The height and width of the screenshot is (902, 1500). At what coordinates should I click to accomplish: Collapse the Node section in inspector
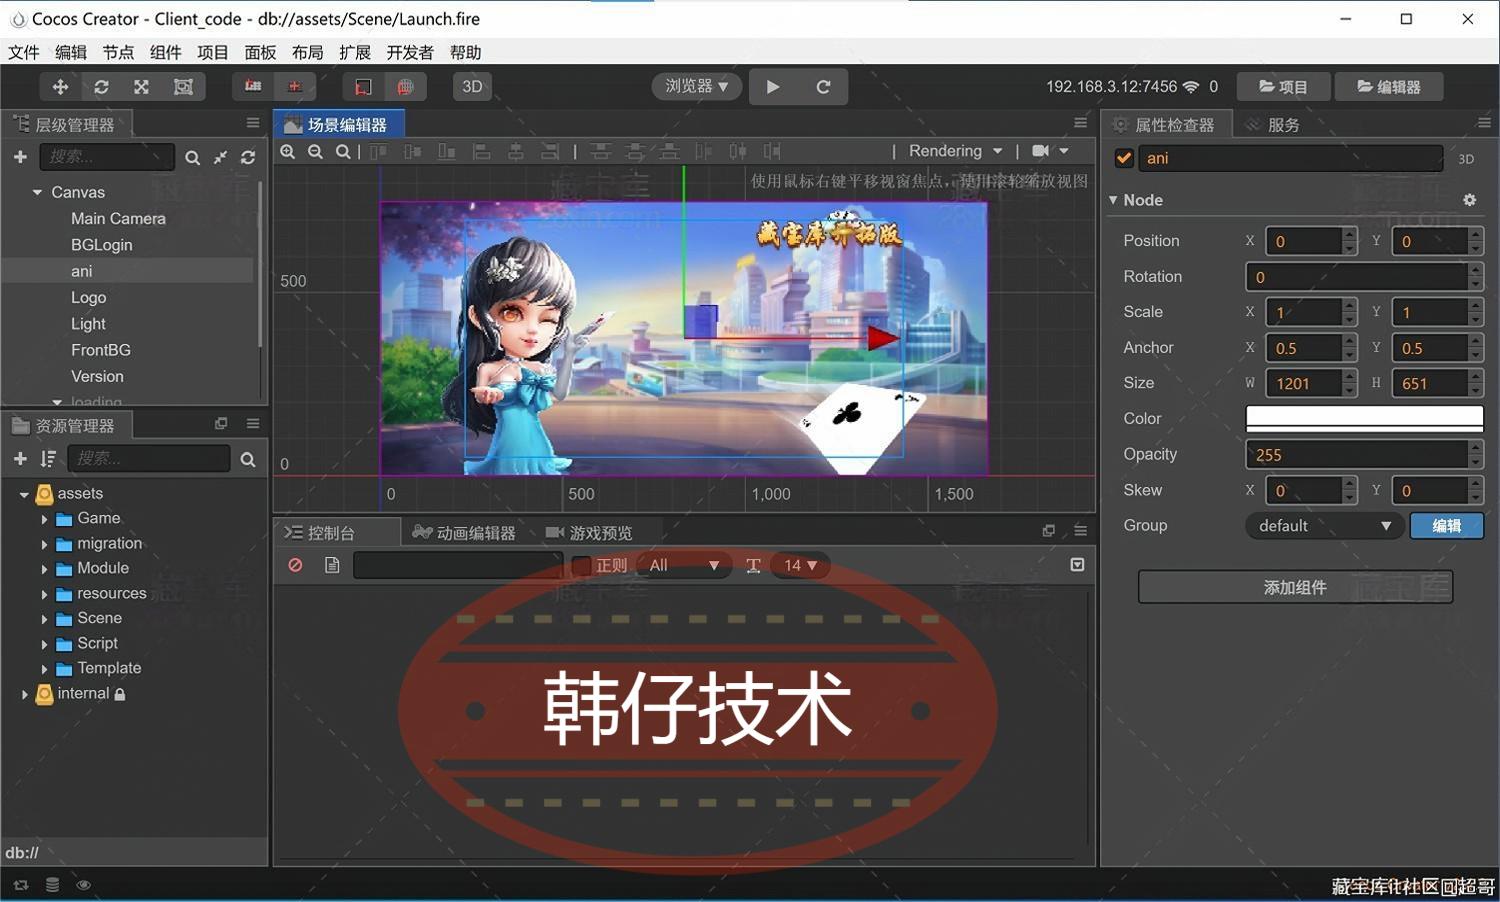[x=1113, y=200]
